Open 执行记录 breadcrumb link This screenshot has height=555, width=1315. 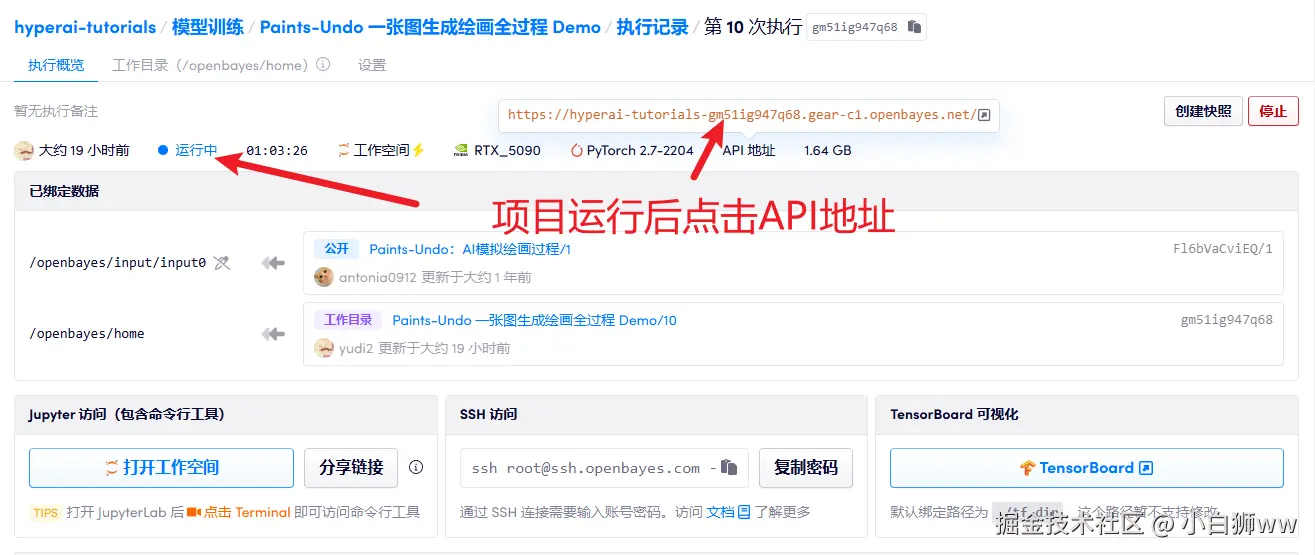652,27
